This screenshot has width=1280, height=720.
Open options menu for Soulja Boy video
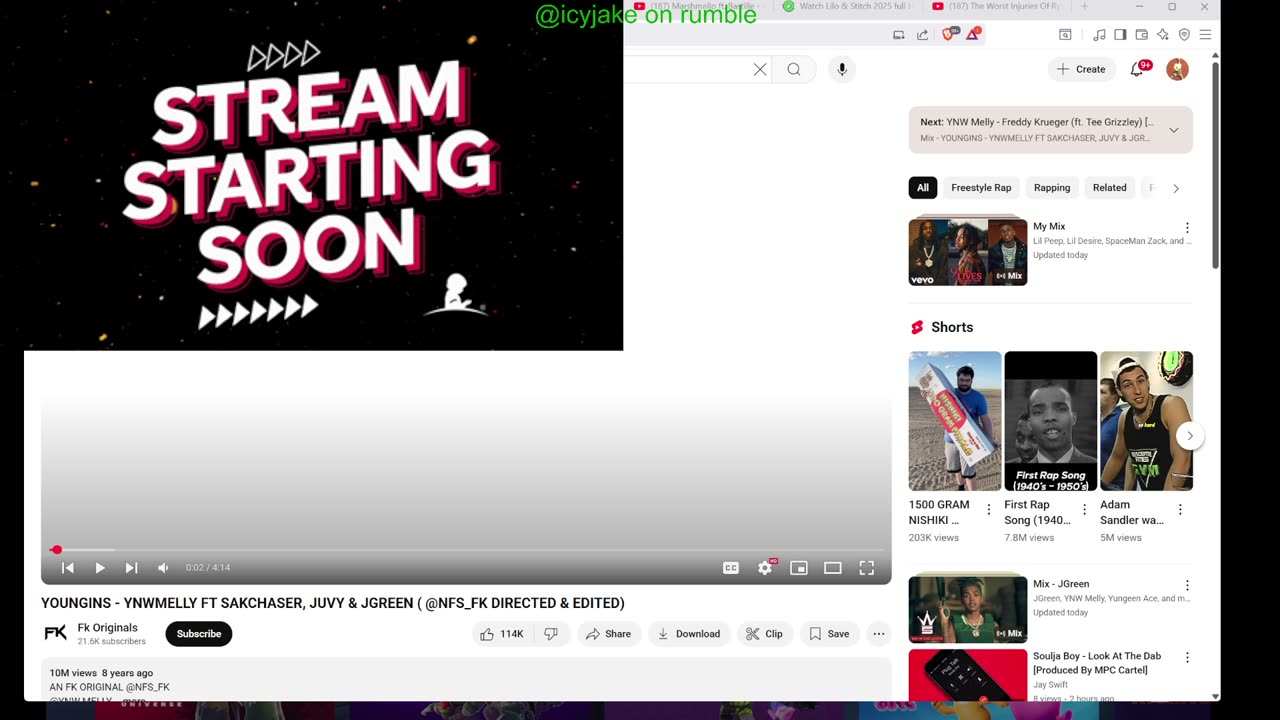coord(1187,658)
